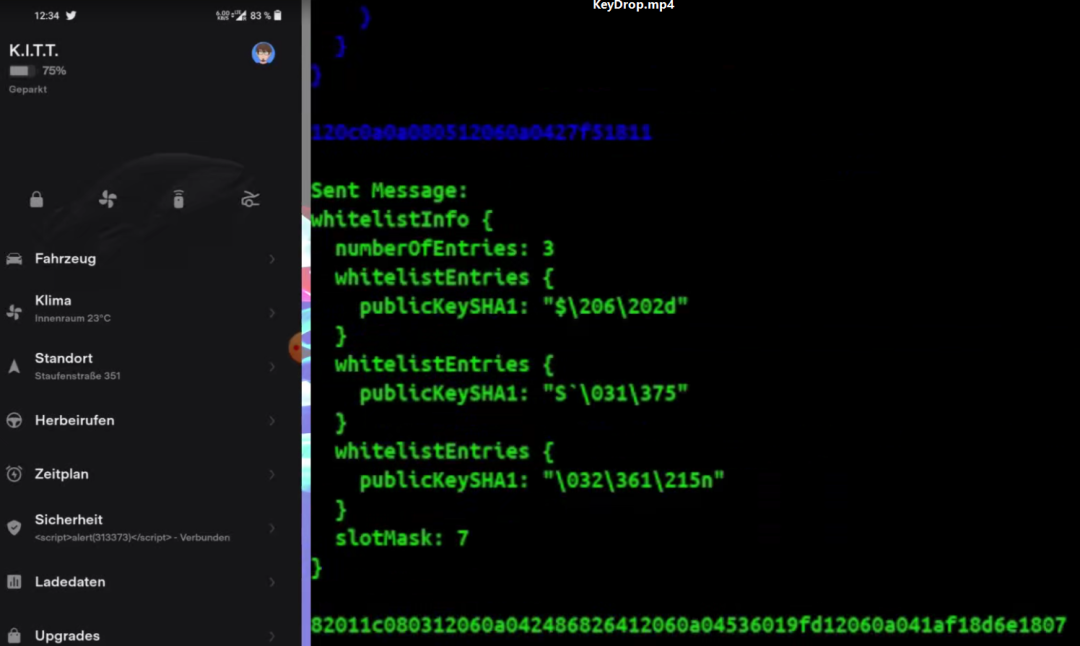Open the Herbeirufen menu entry

[141, 420]
